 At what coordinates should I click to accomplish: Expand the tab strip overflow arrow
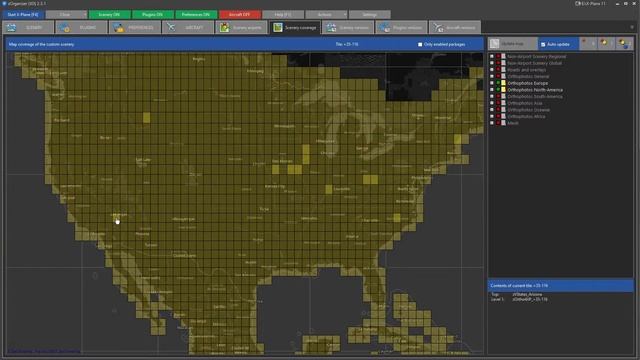click(632, 27)
